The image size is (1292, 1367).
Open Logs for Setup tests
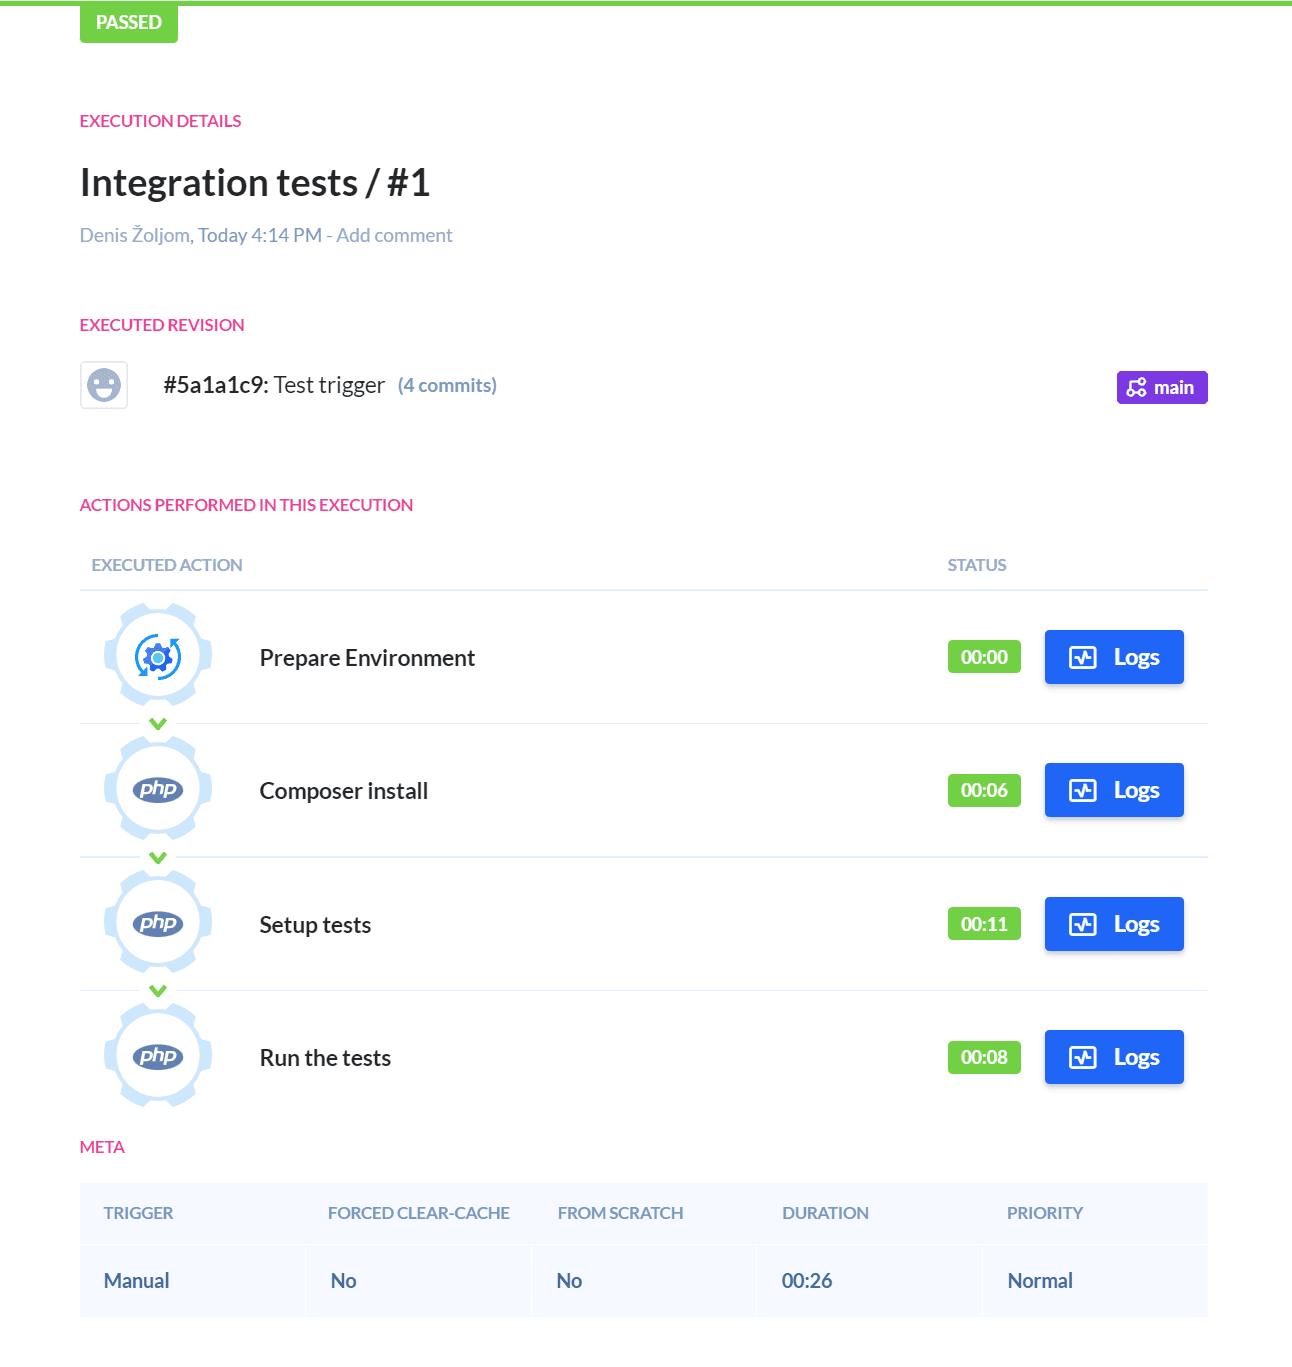[1114, 924]
